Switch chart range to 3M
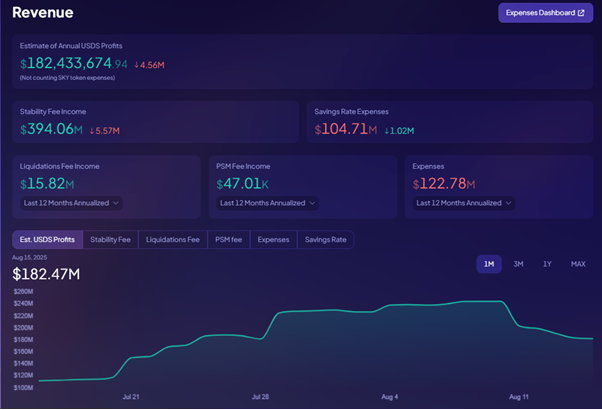Screen dimensions: 602x410 (x=518, y=264)
